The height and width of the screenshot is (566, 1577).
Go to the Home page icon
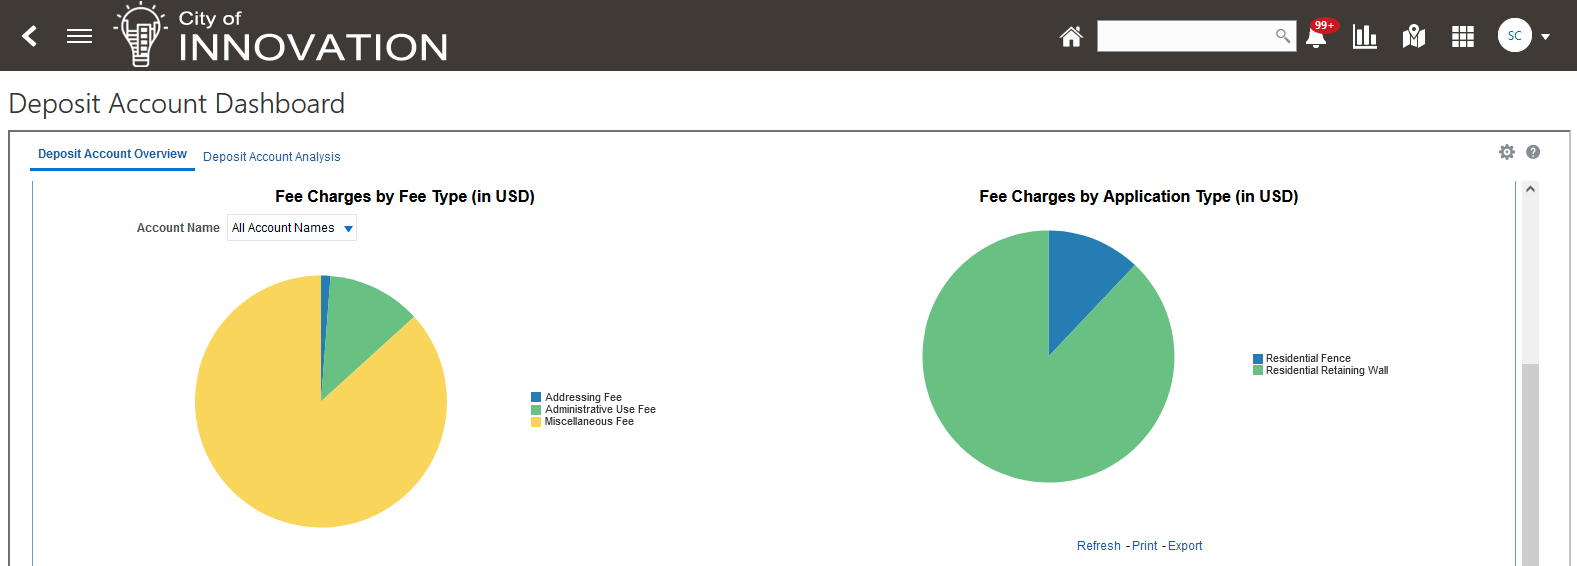[x=1071, y=37]
